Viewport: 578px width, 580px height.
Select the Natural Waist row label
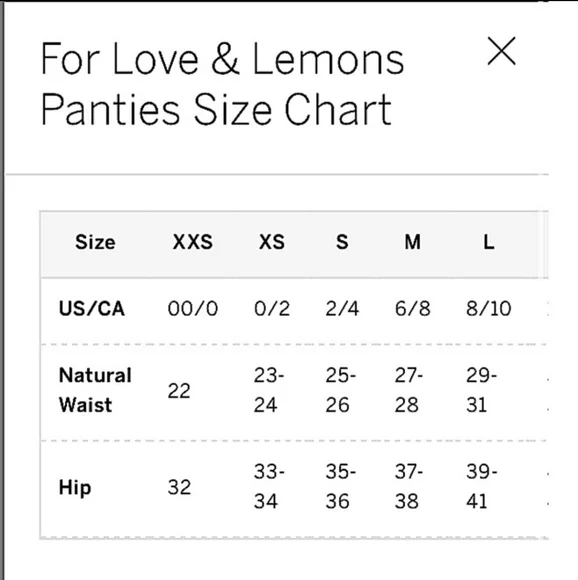pyautogui.click(x=95, y=390)
